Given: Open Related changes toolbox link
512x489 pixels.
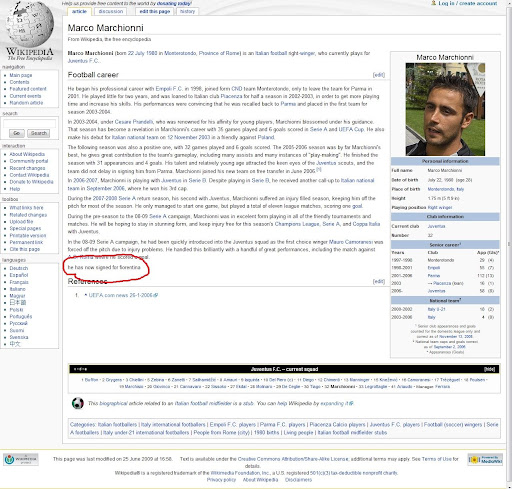Looking at the screenshot, I should point(28,215).
